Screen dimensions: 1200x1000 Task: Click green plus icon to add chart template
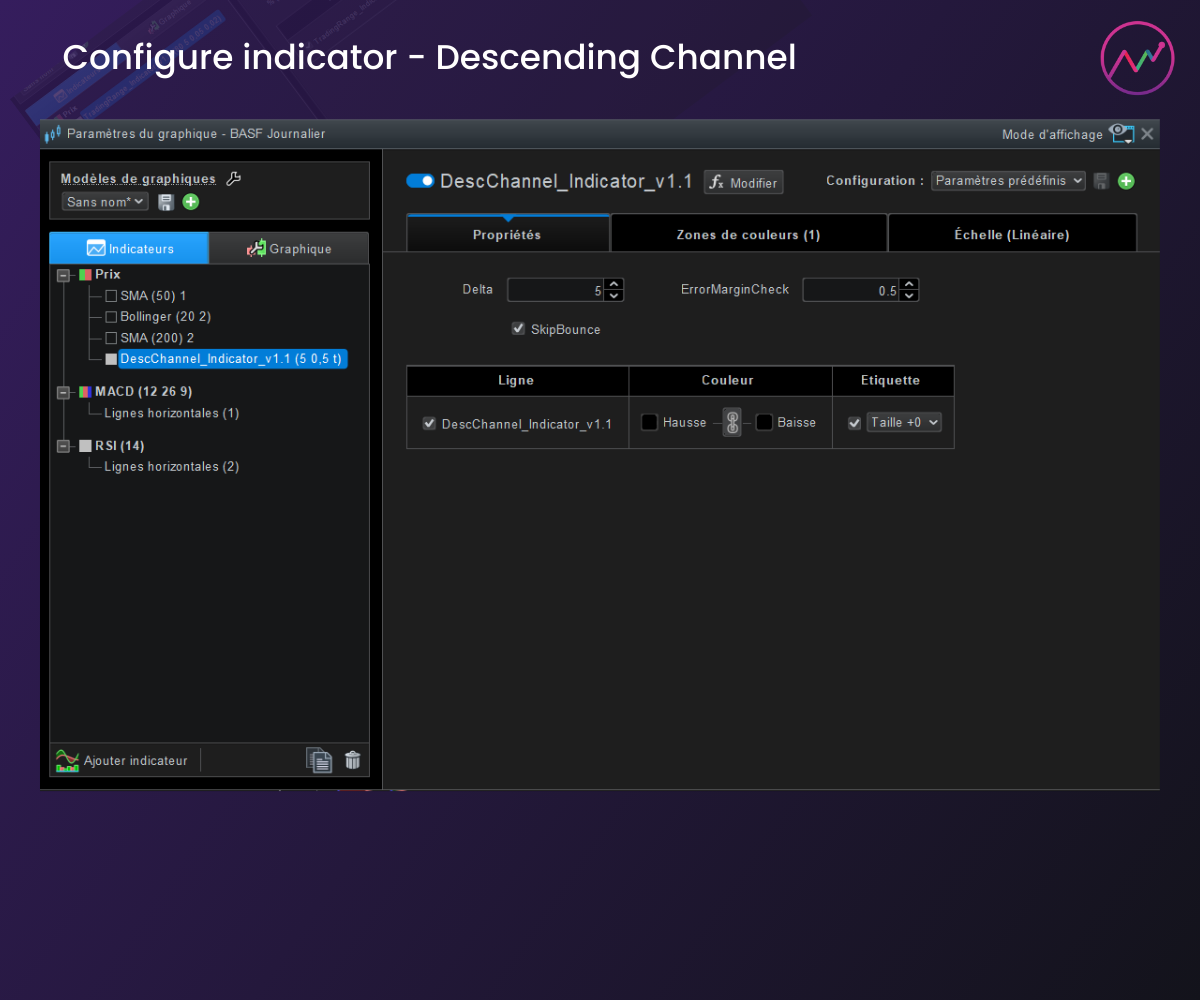click(x=191, y=202)
